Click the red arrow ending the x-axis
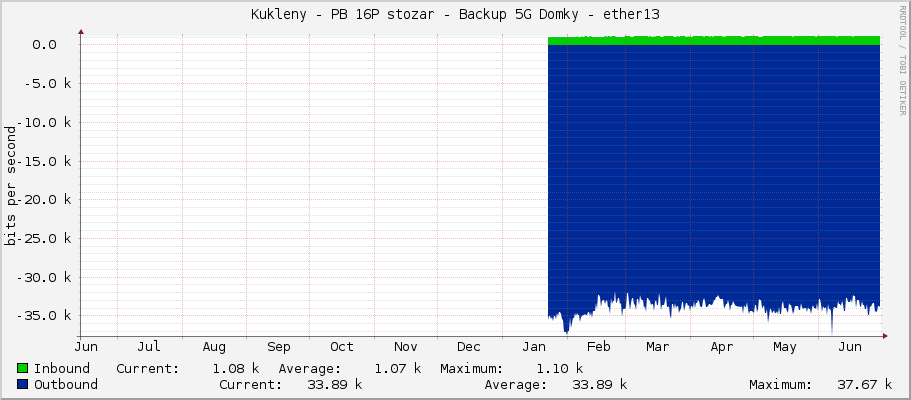The image size is (911, 400). coord(885,336)
